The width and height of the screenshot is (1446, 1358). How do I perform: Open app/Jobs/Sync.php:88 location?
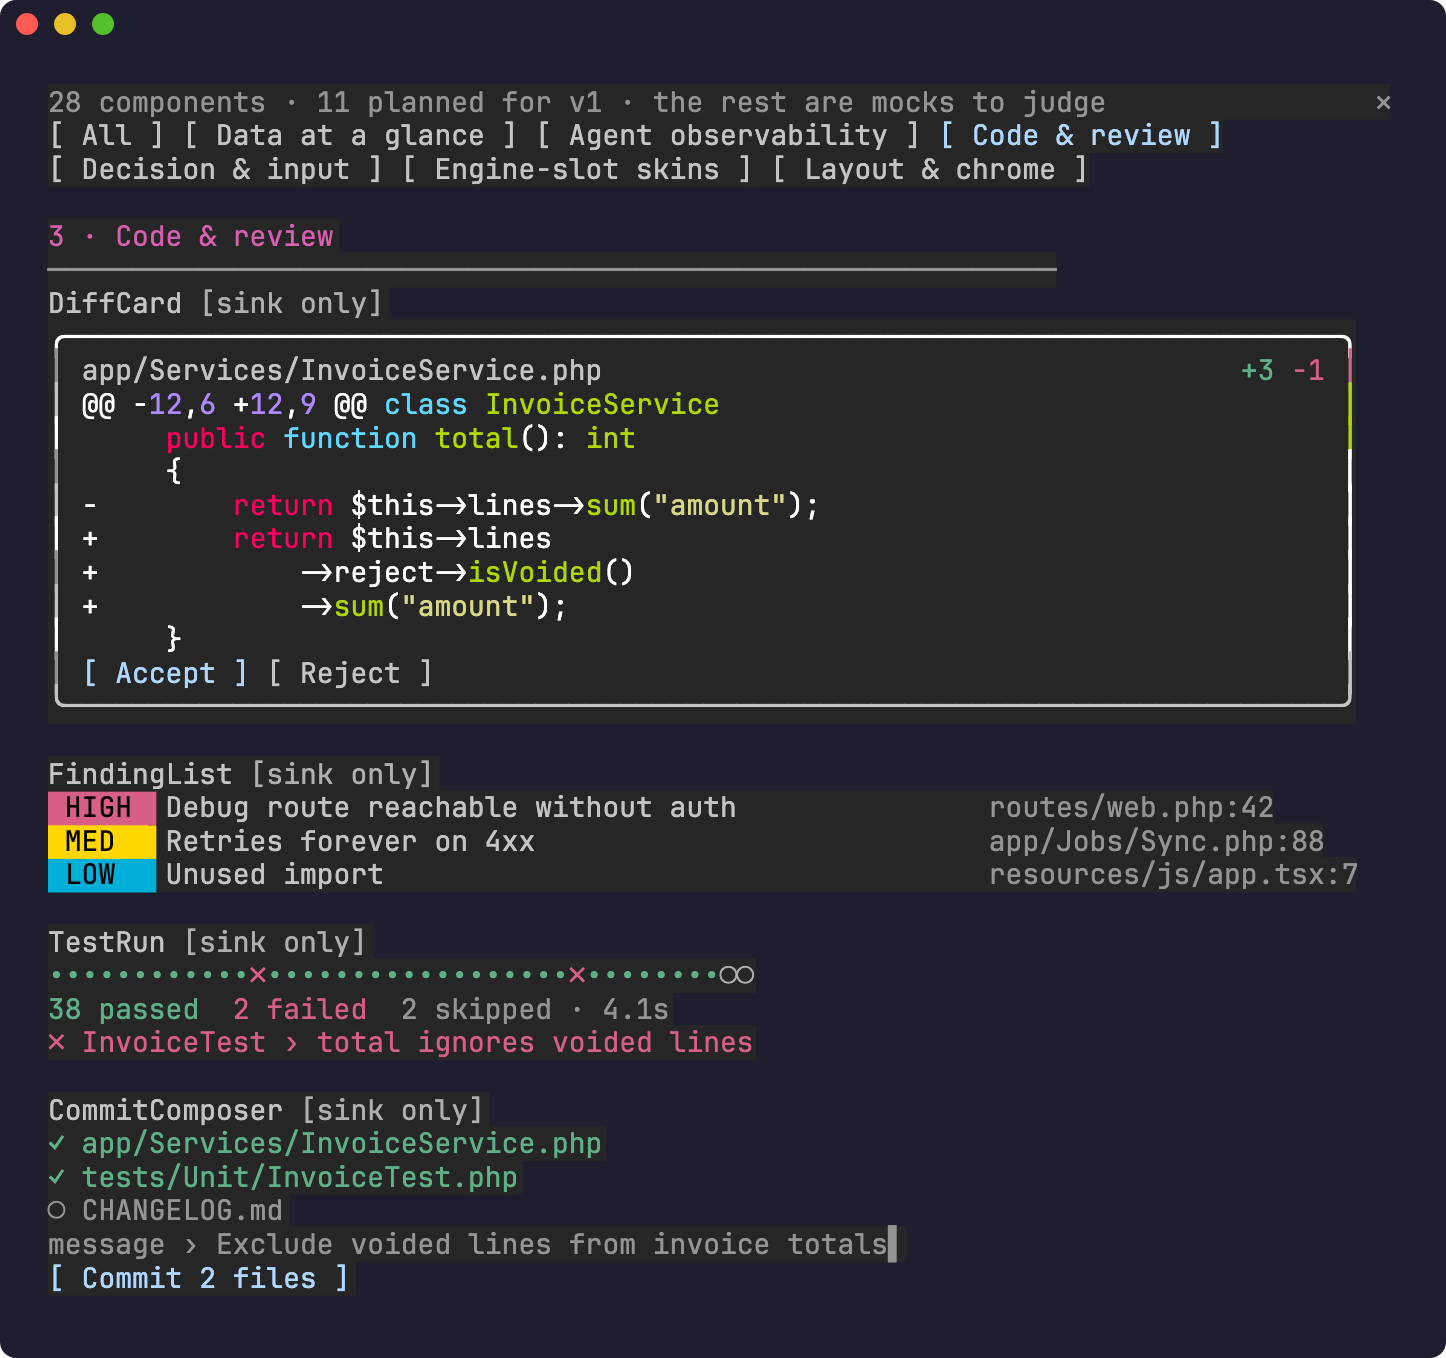pos(1156,841)
